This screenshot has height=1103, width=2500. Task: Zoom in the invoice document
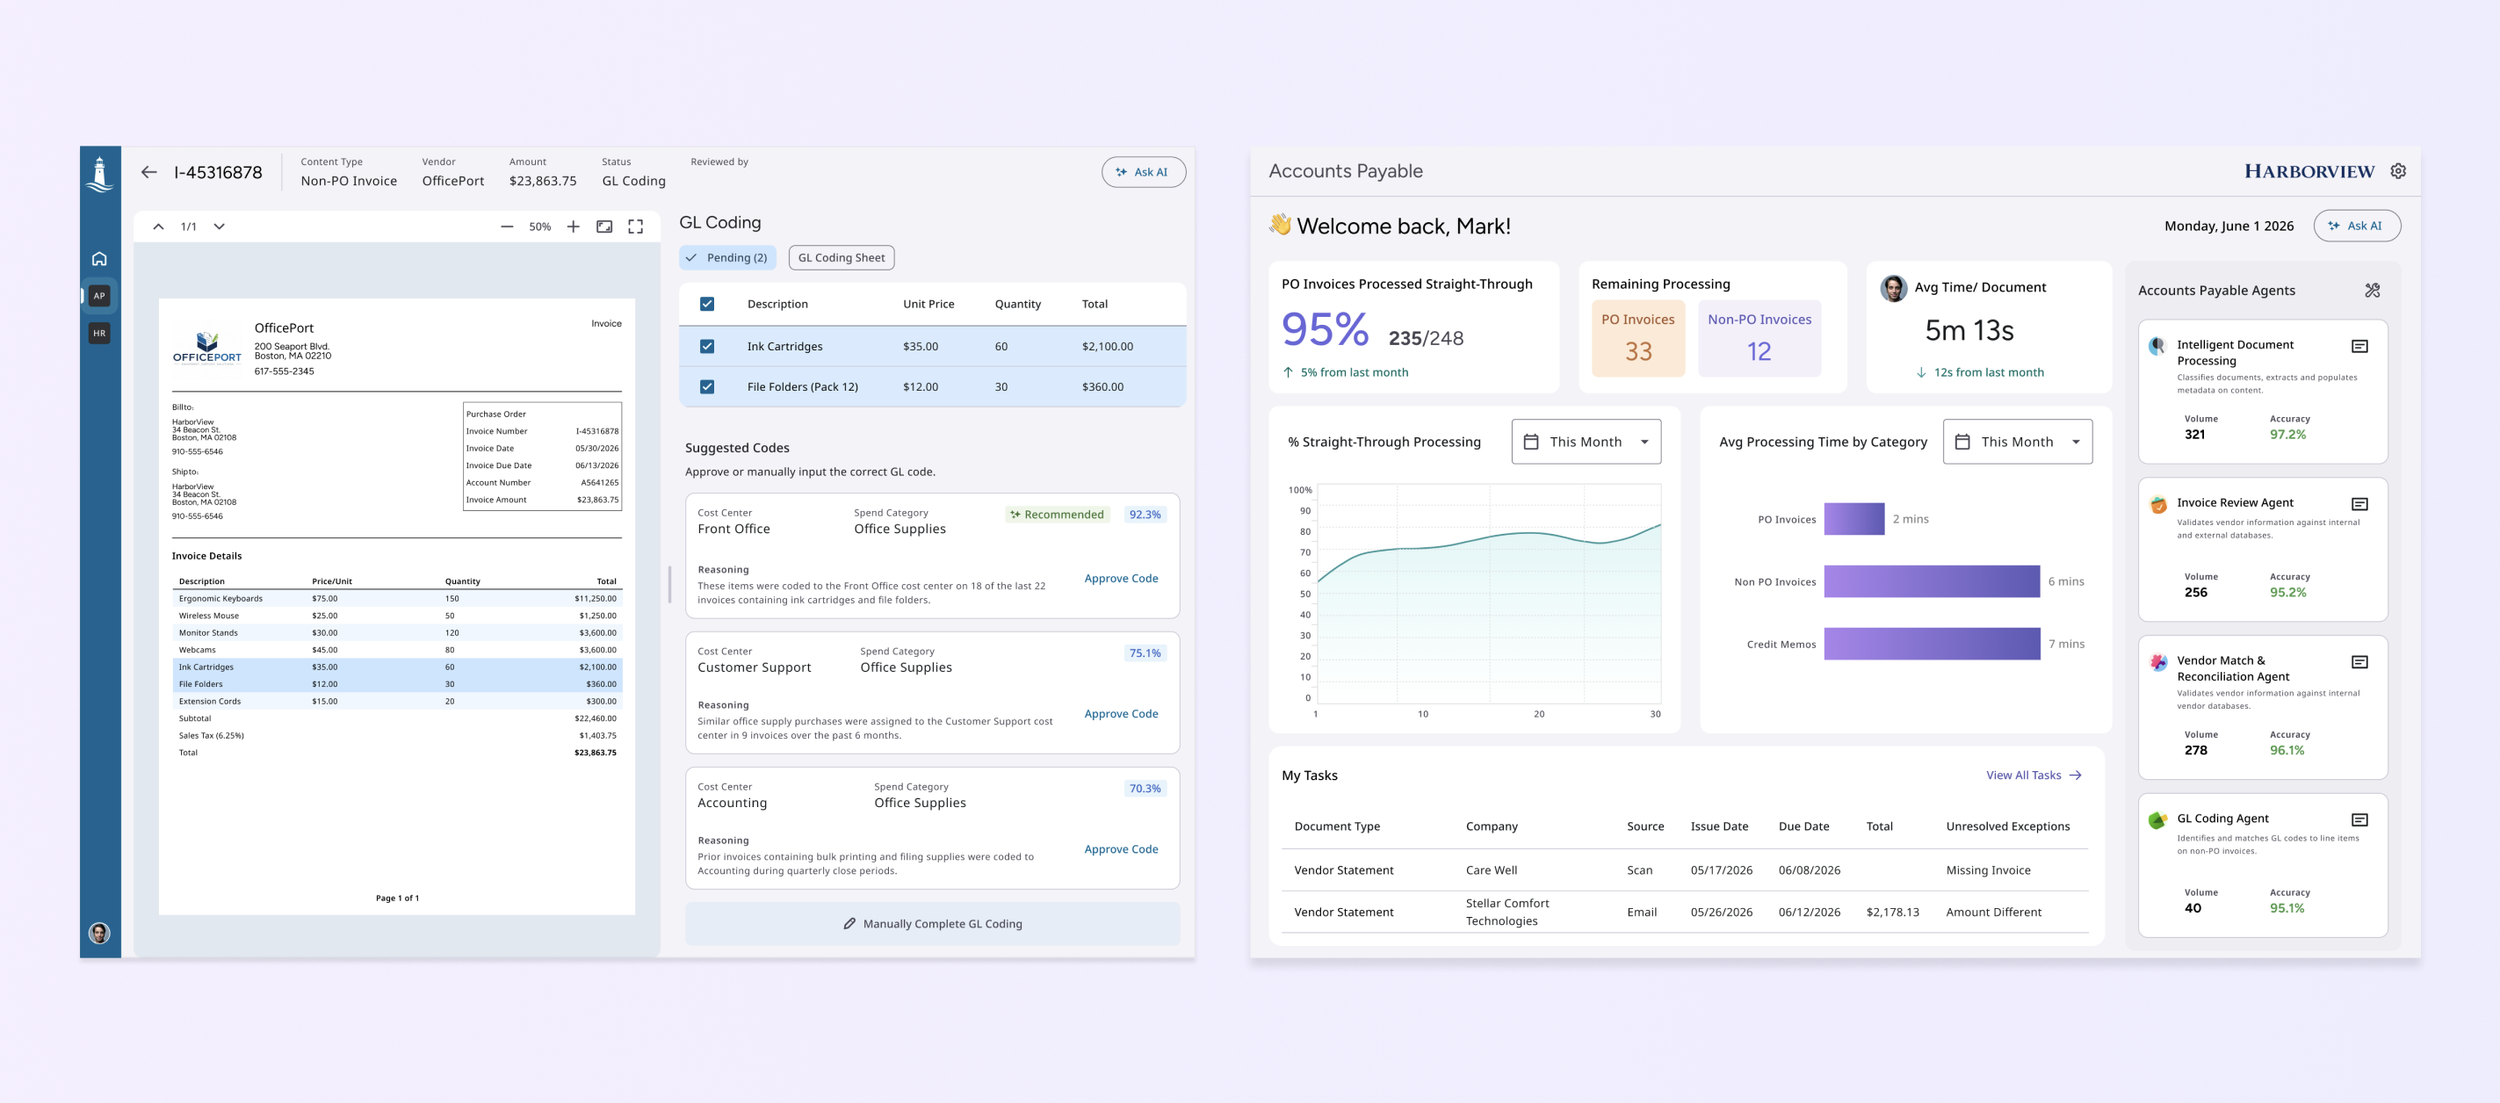coord(573,227)
